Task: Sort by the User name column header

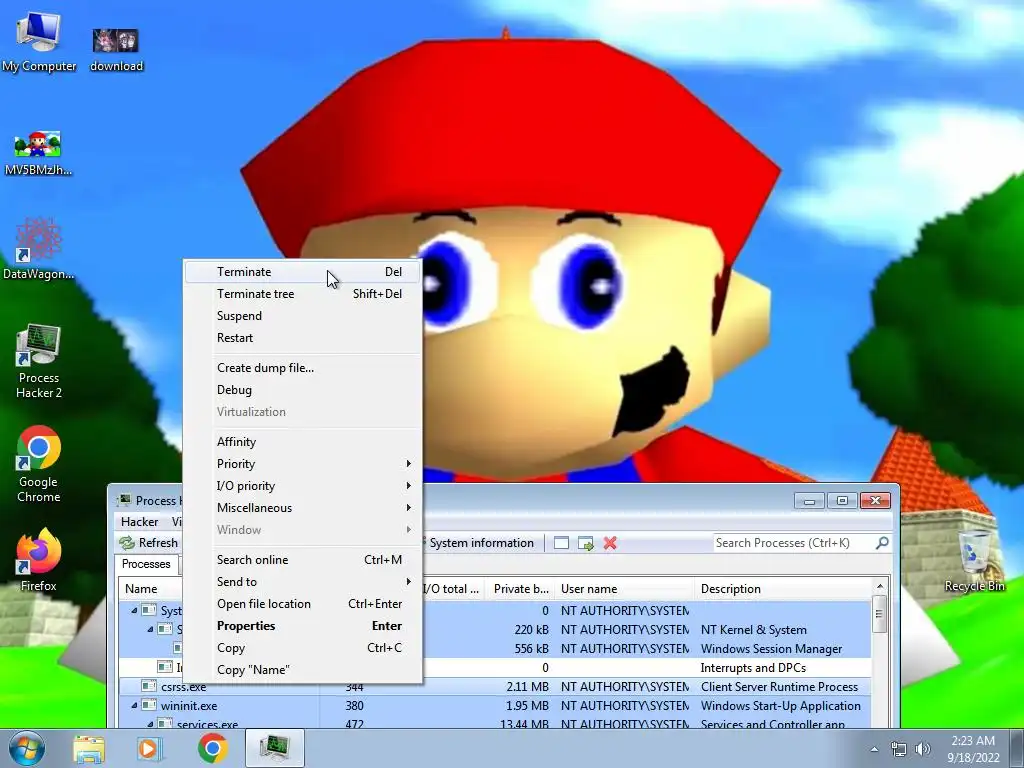Action: pos(624,589)
